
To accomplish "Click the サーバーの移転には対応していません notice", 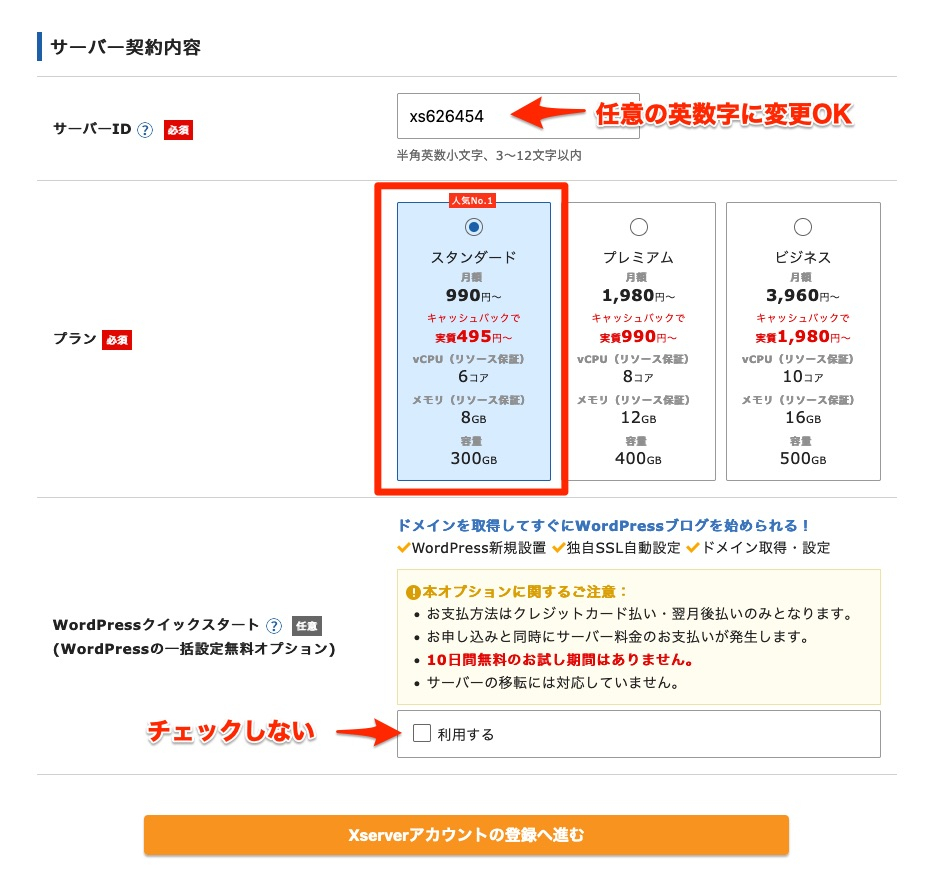I will point(553,682).
